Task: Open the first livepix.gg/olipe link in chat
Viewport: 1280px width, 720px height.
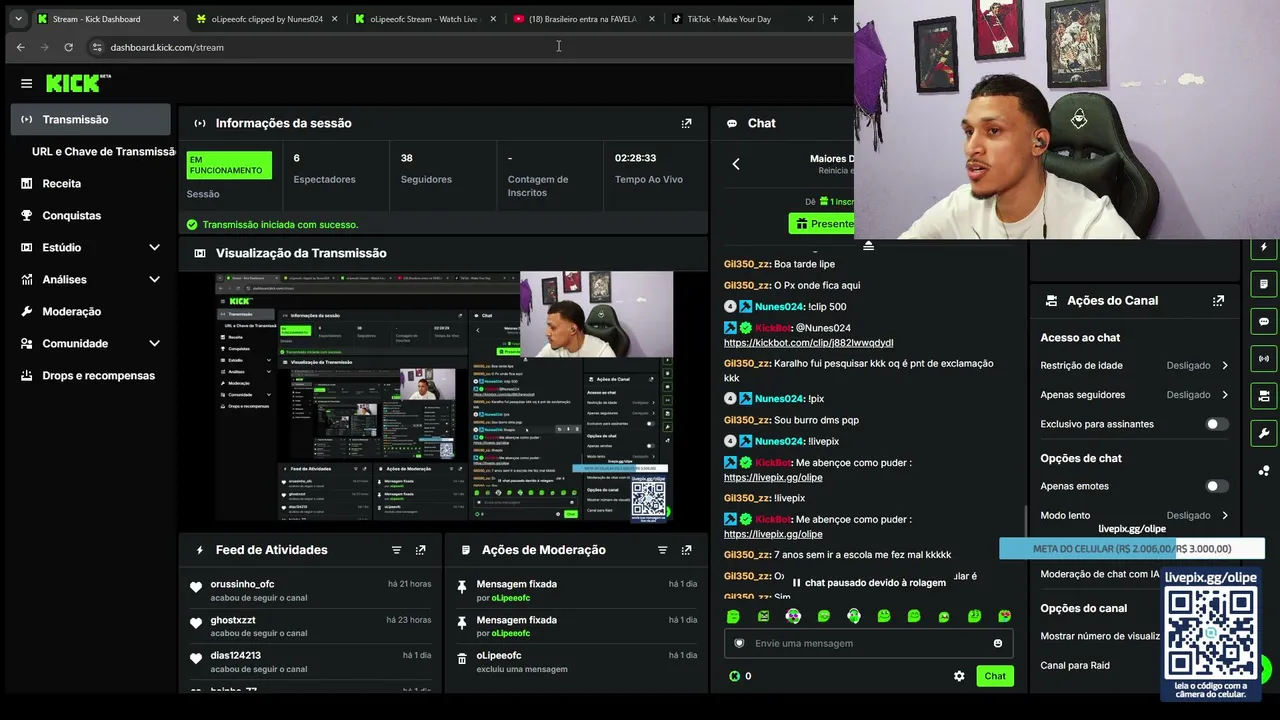Action: 773,477
